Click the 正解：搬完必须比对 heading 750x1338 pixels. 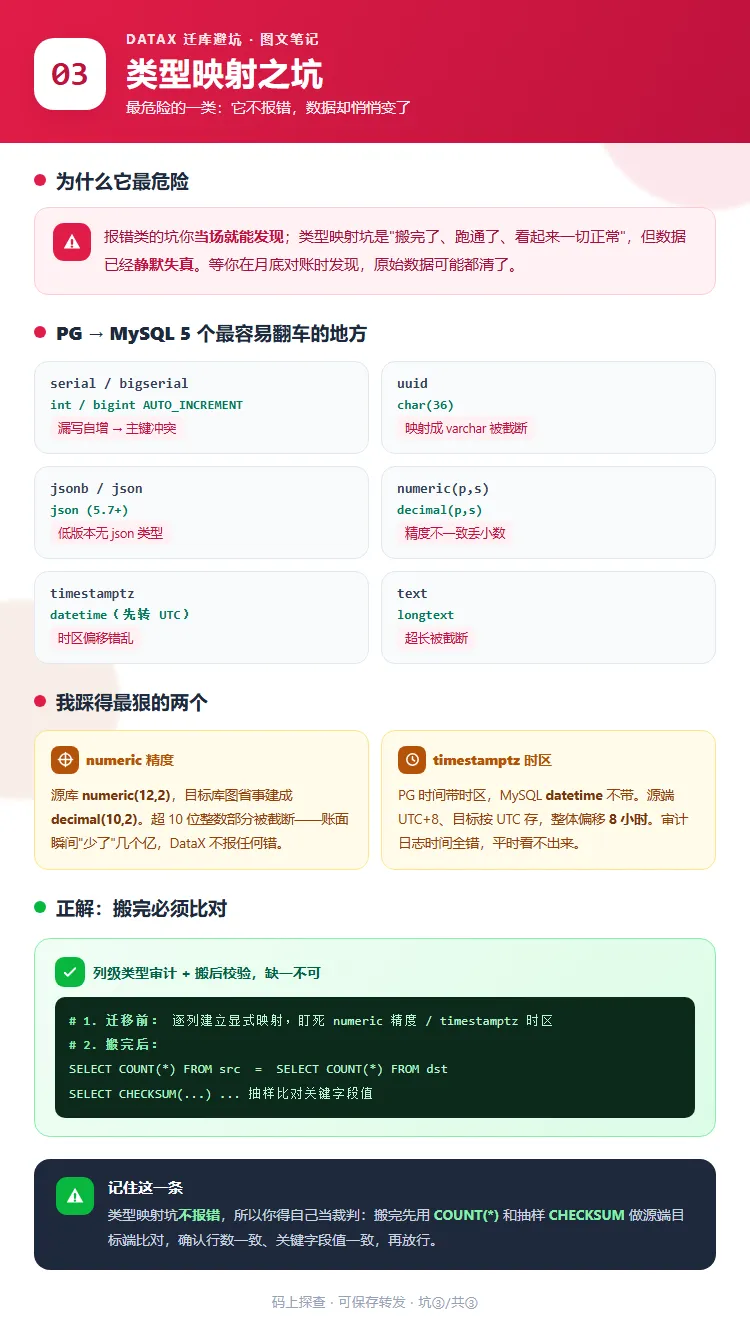pyautogui.click(x=141, y=908)
